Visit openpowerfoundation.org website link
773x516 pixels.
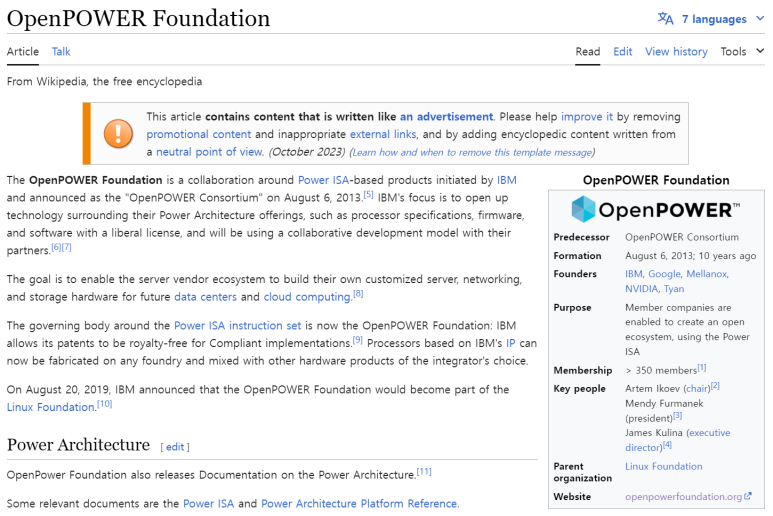coord(683,497)
